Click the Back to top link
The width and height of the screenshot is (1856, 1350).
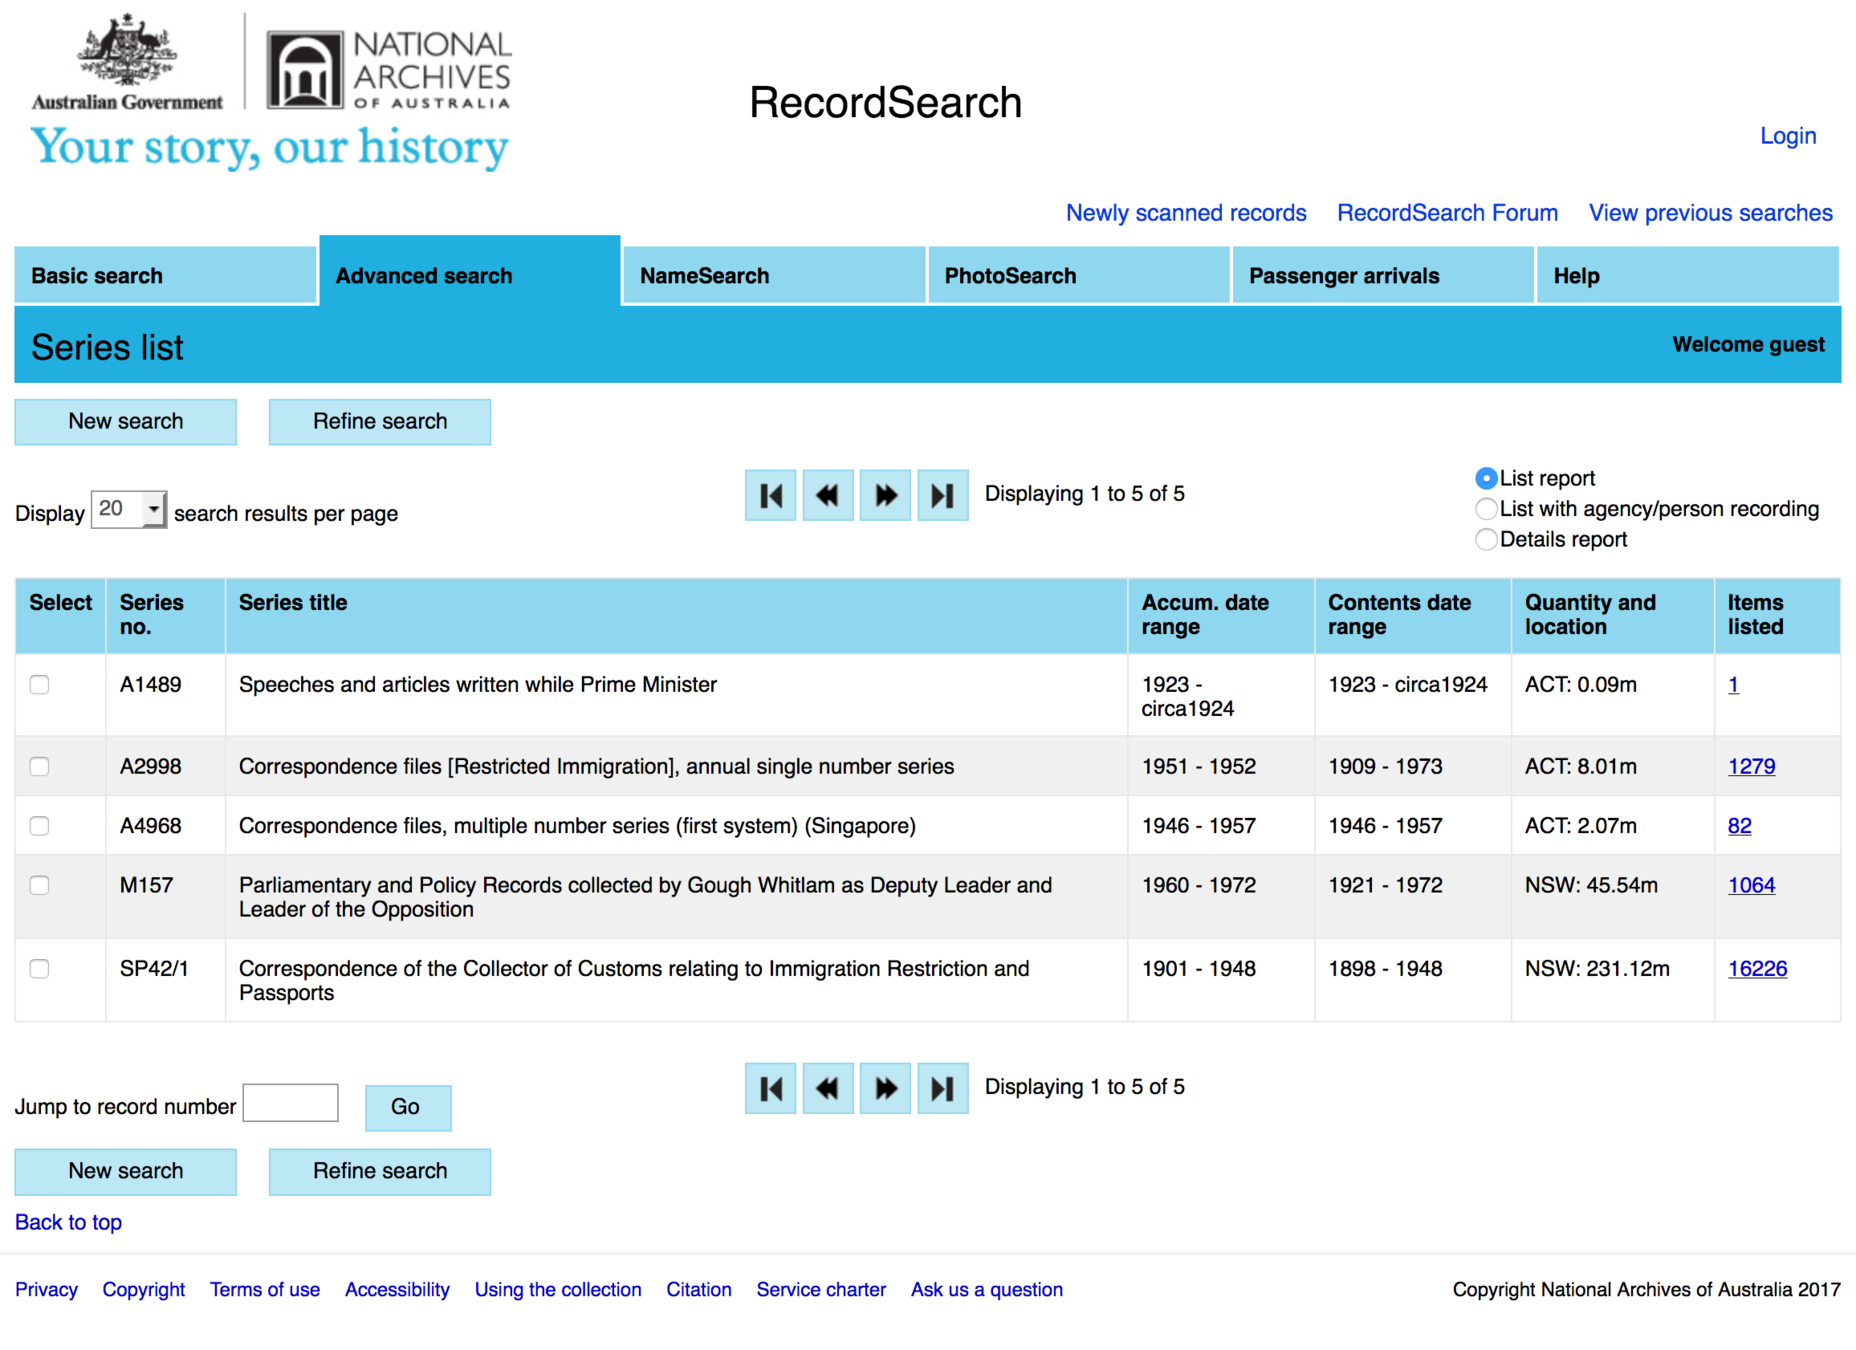(68, 1223)
